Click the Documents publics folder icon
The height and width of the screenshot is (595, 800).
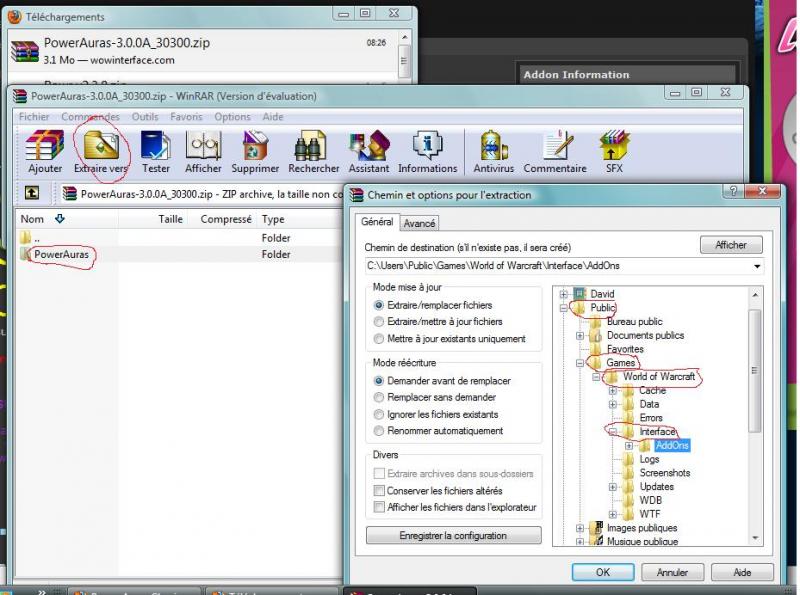[595, 335]
